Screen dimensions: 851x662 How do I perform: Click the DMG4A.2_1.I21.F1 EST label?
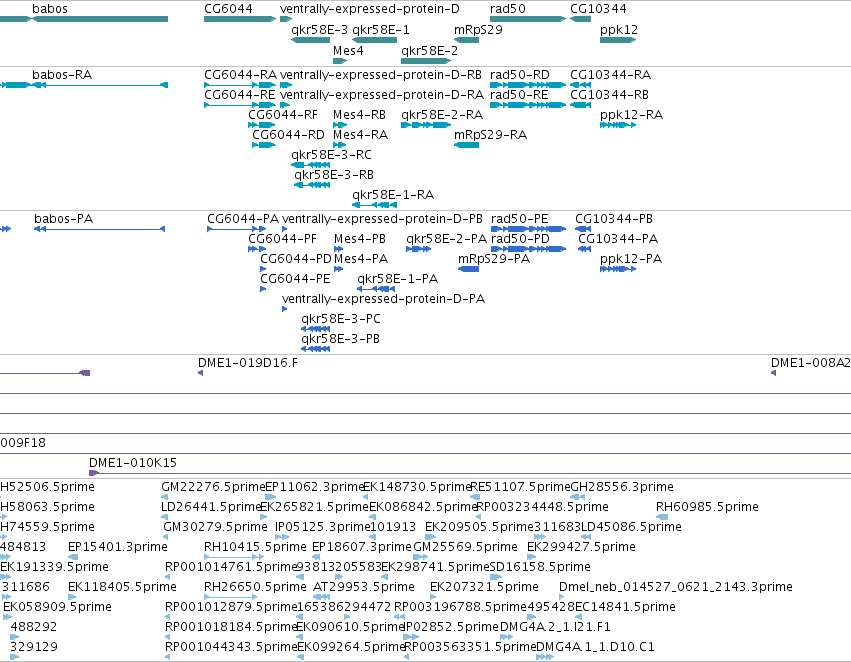tap(555, 627)
